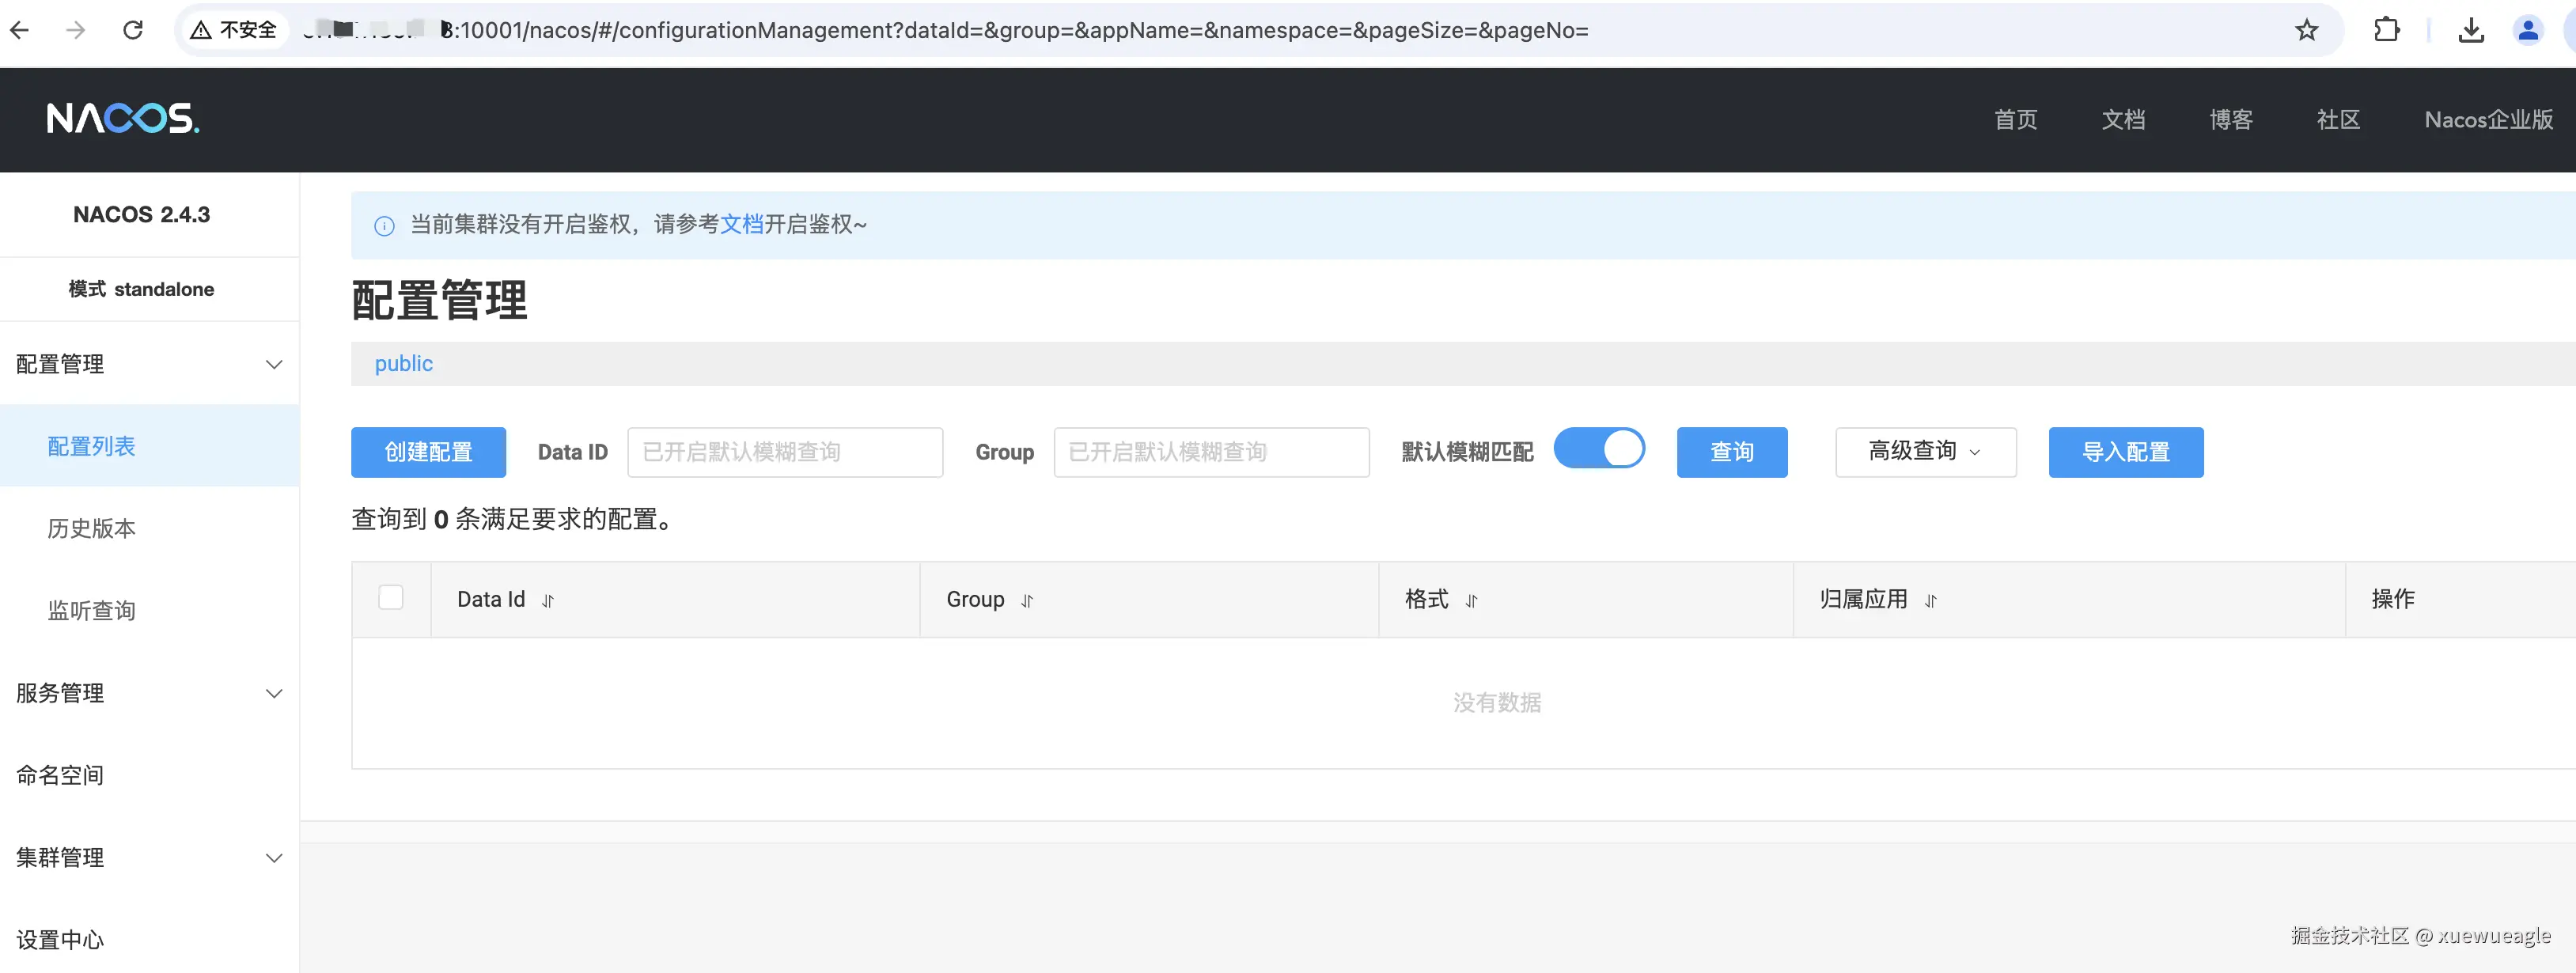Click the Data ID search input field

tap(785, 452)
